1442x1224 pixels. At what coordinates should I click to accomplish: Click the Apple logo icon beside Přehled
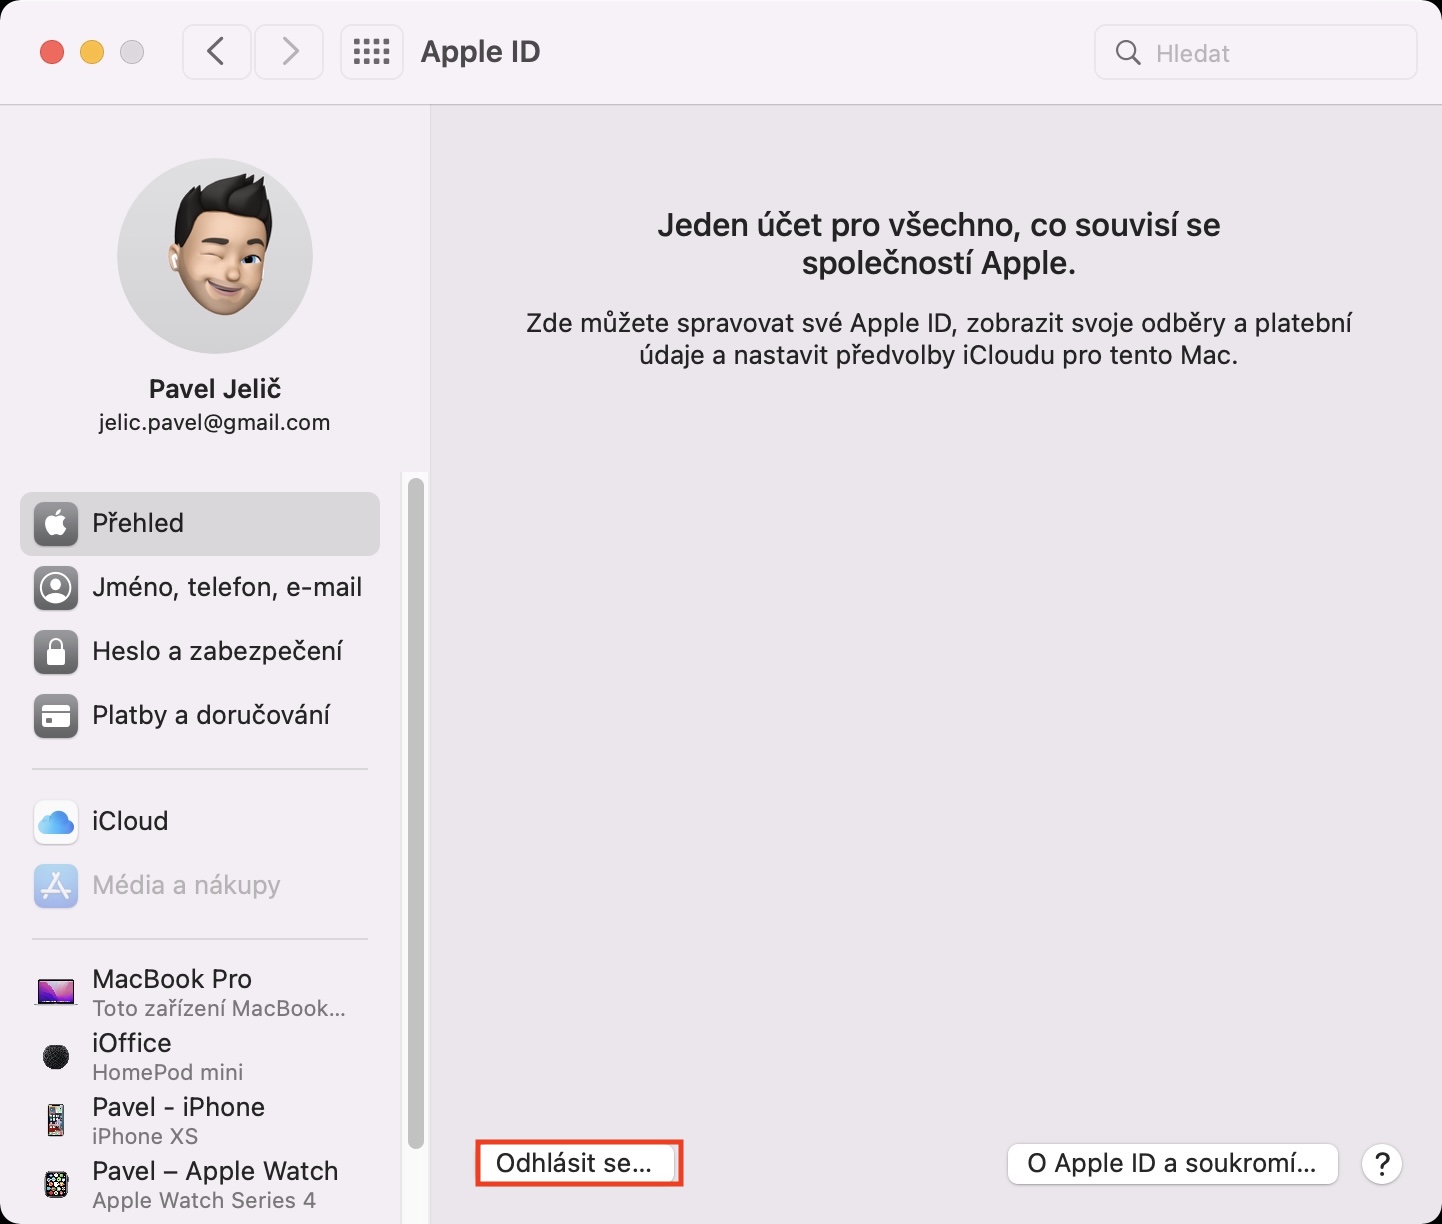click(56, 524)
